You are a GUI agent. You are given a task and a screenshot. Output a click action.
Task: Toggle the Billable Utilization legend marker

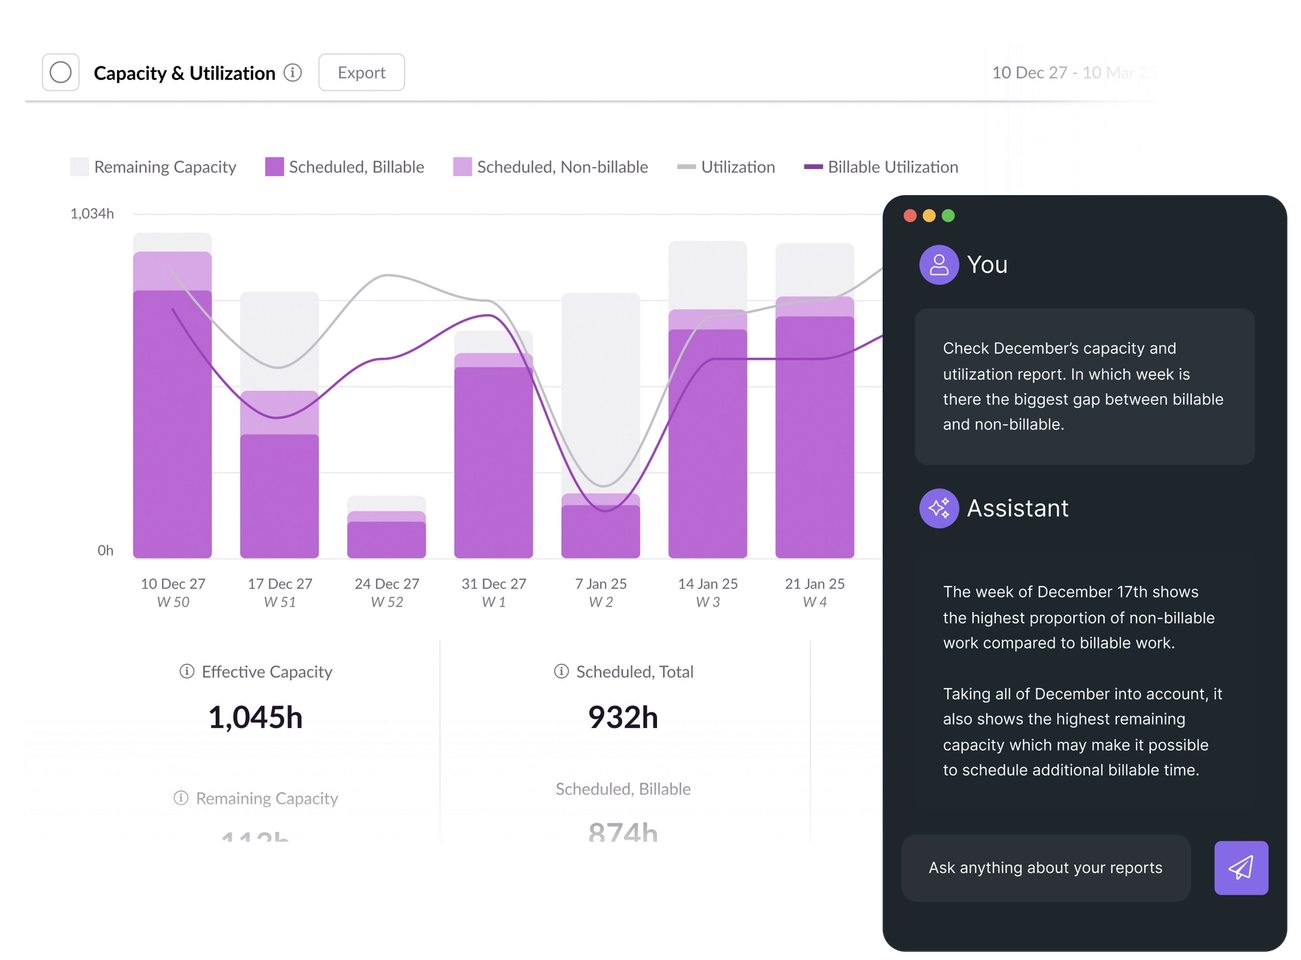point(813,167)
